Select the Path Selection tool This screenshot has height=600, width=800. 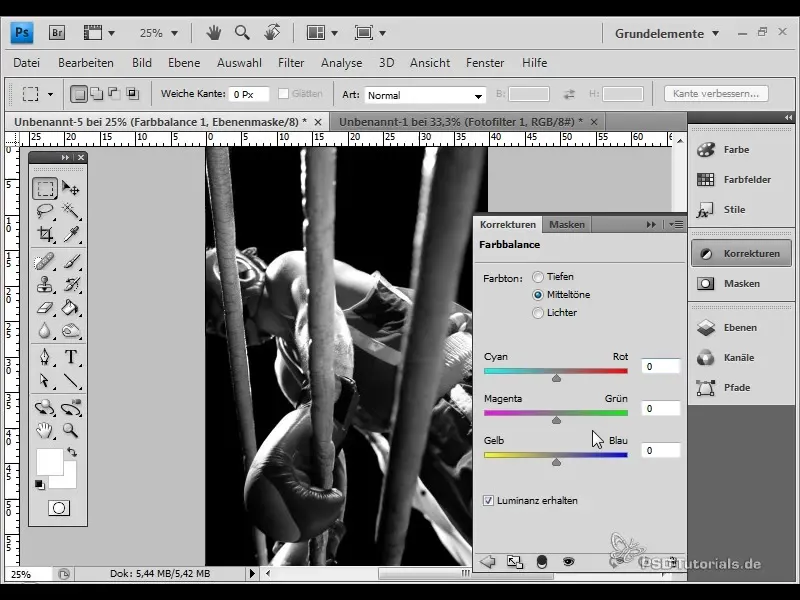[45, 380]
